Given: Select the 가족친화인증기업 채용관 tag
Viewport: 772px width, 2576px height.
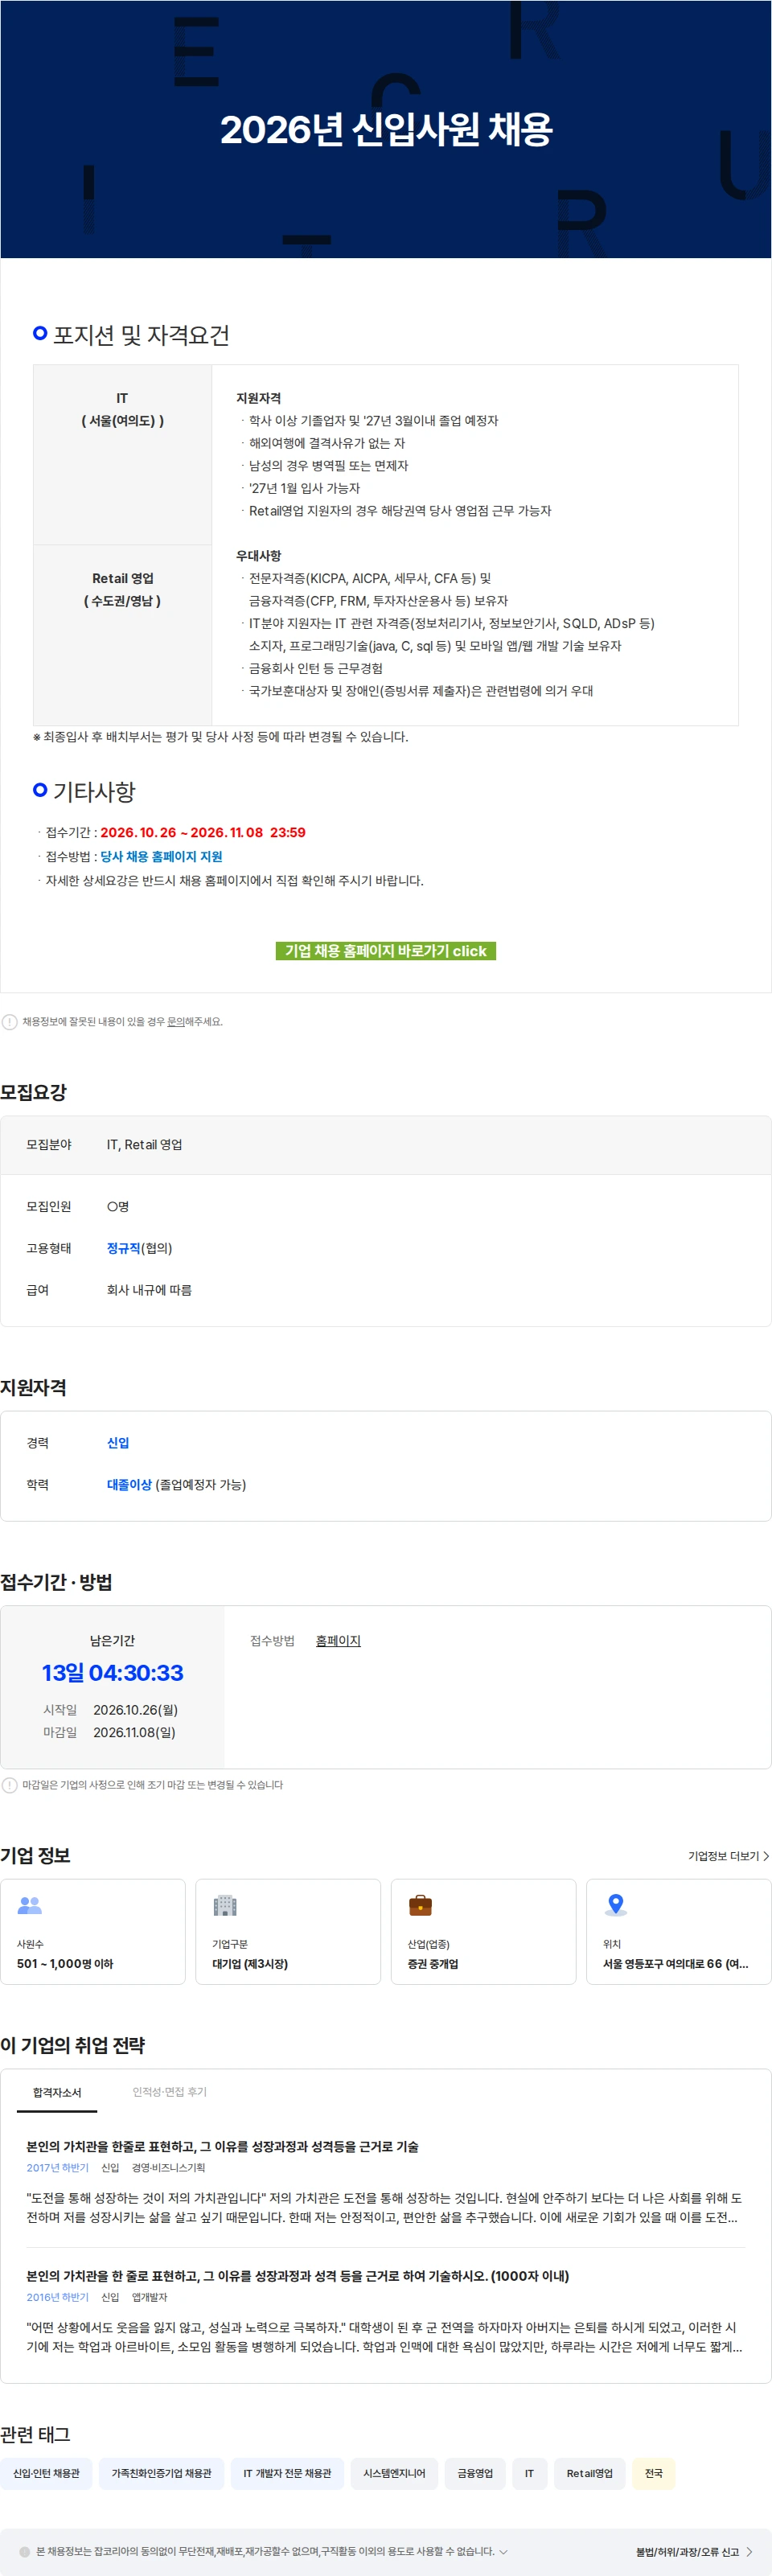Looking at the screenshot, I should click(161, 2472).
